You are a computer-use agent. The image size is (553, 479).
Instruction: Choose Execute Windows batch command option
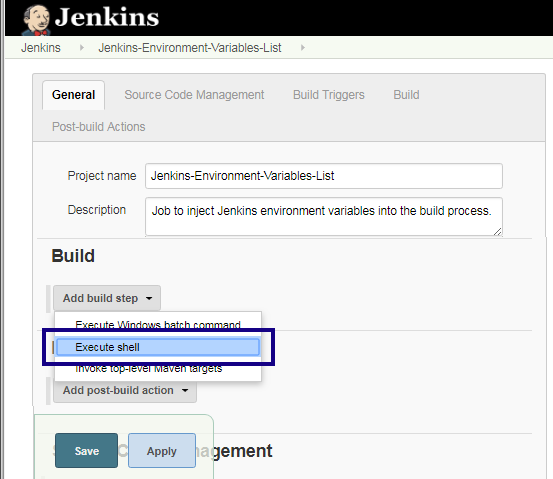point(158,324)
